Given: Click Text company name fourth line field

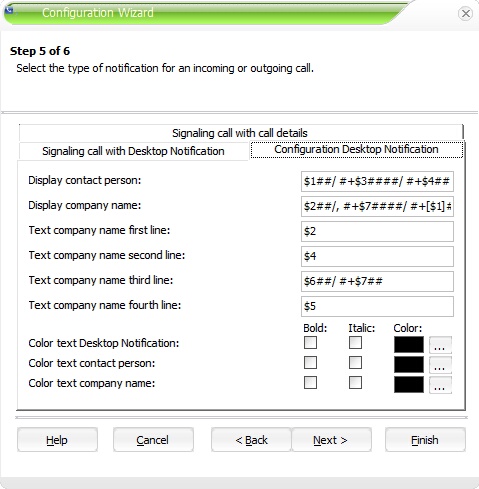Looking at the screenshot, I should tap(377, 306).
